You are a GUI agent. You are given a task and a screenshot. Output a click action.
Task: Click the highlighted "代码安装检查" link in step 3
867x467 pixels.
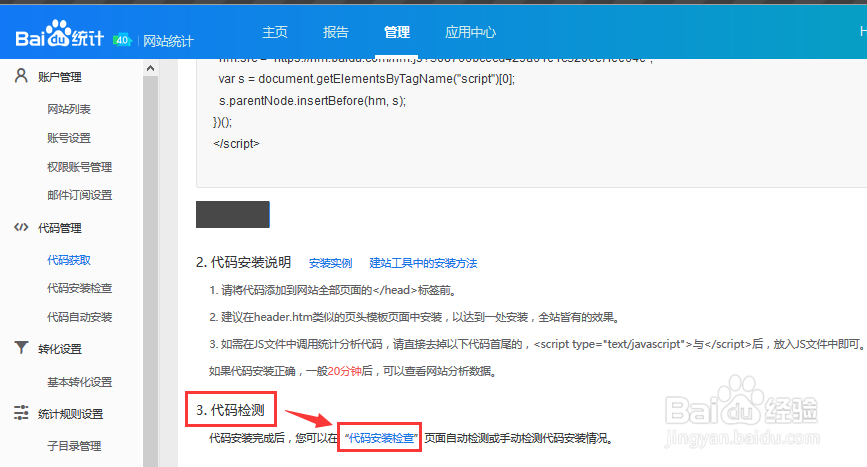tap(380, 438)
